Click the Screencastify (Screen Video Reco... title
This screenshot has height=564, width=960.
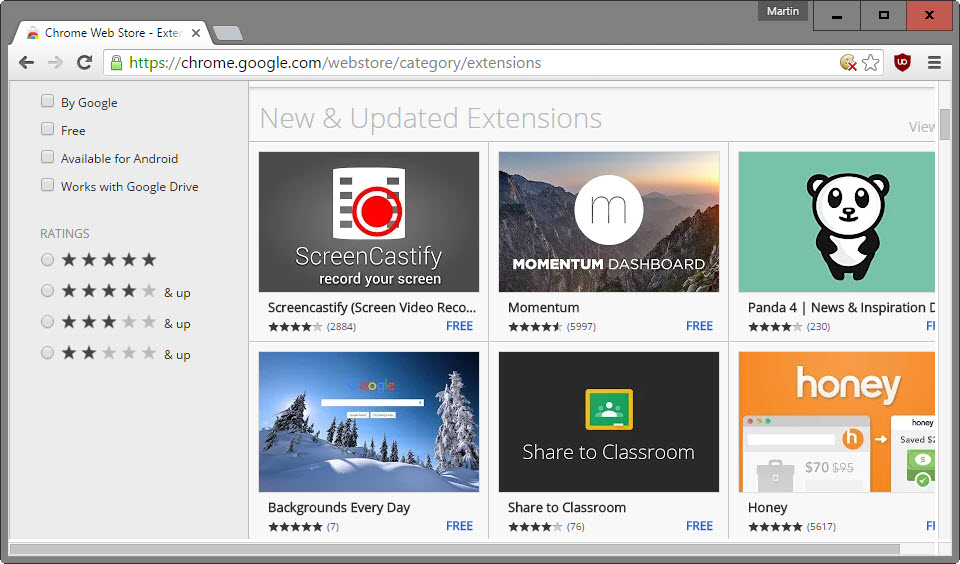(372, 307)
